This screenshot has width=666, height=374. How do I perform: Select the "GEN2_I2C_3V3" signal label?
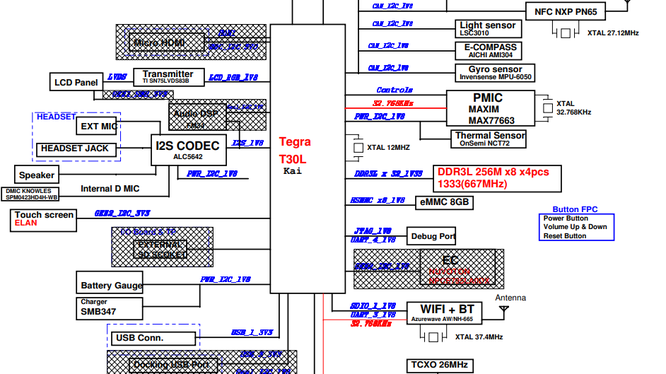(122, 213)
